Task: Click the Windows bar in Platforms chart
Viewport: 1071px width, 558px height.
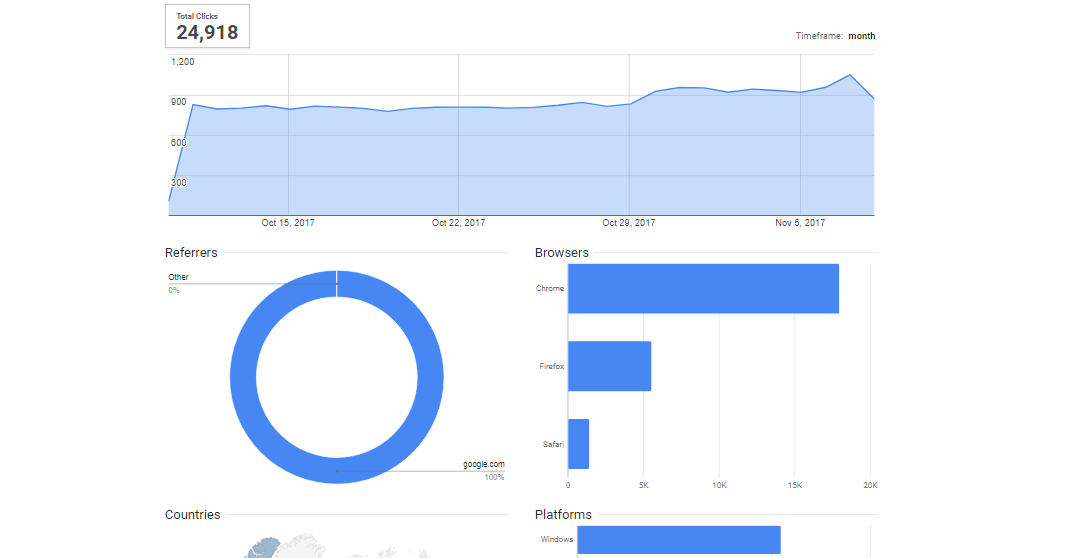Action: (679, 540)
